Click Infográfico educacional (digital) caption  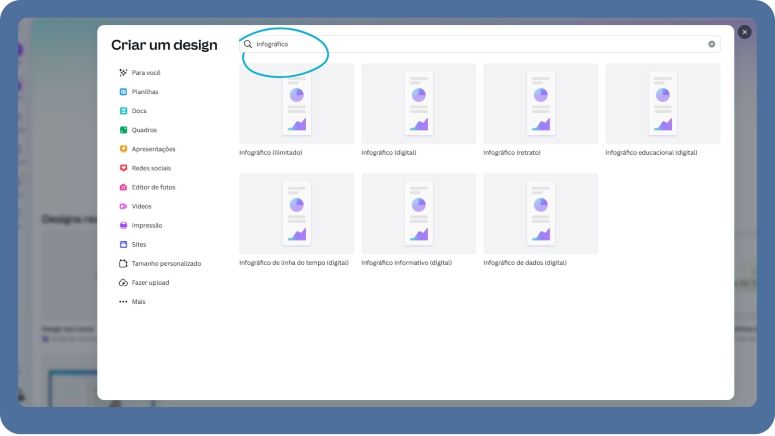pyautogui.click(x=651, y=153)
